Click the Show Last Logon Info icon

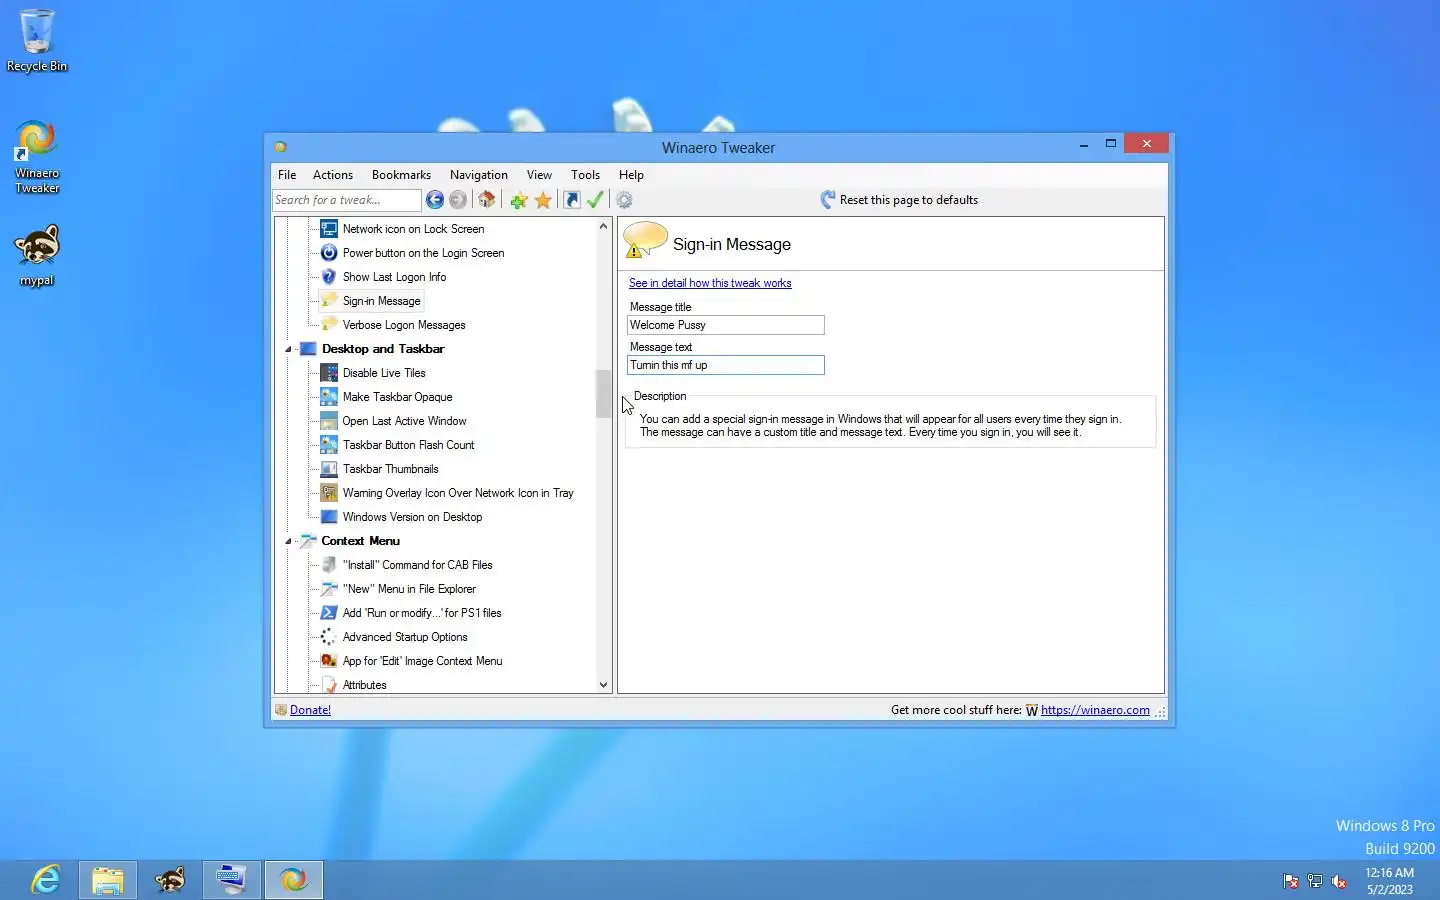click(329, 277)
